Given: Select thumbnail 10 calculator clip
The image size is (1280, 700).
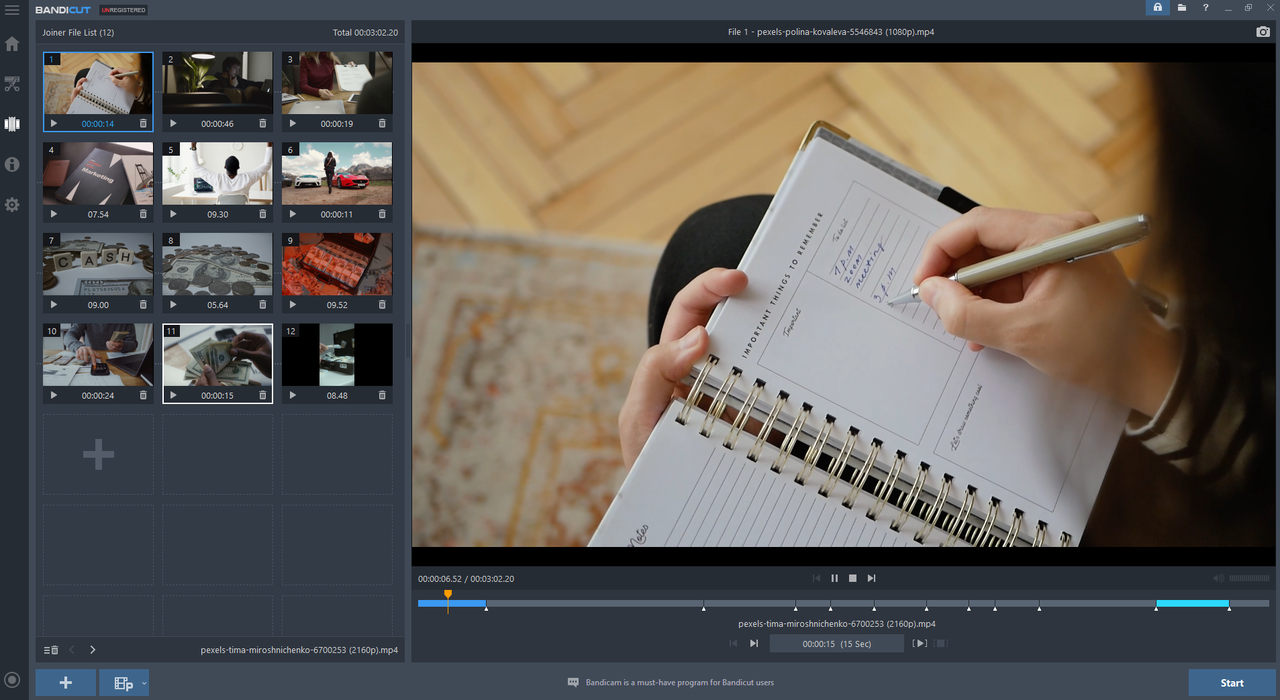Looking at the screenshot, I should 98,354.
